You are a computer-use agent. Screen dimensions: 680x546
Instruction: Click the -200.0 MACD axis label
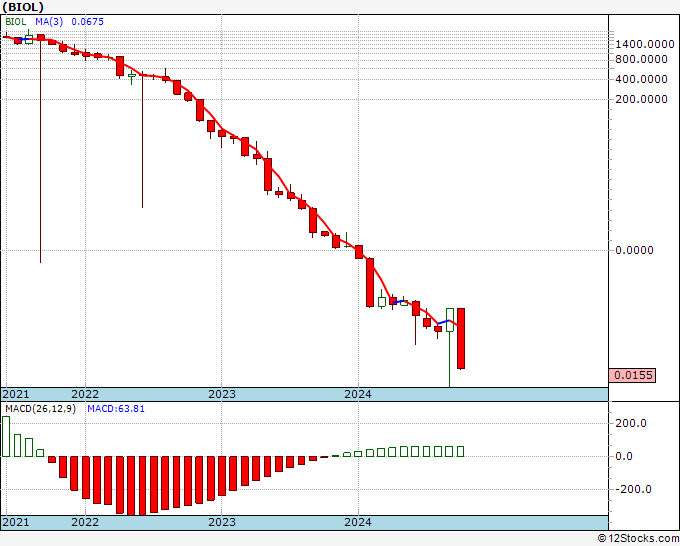coord(633,490)
